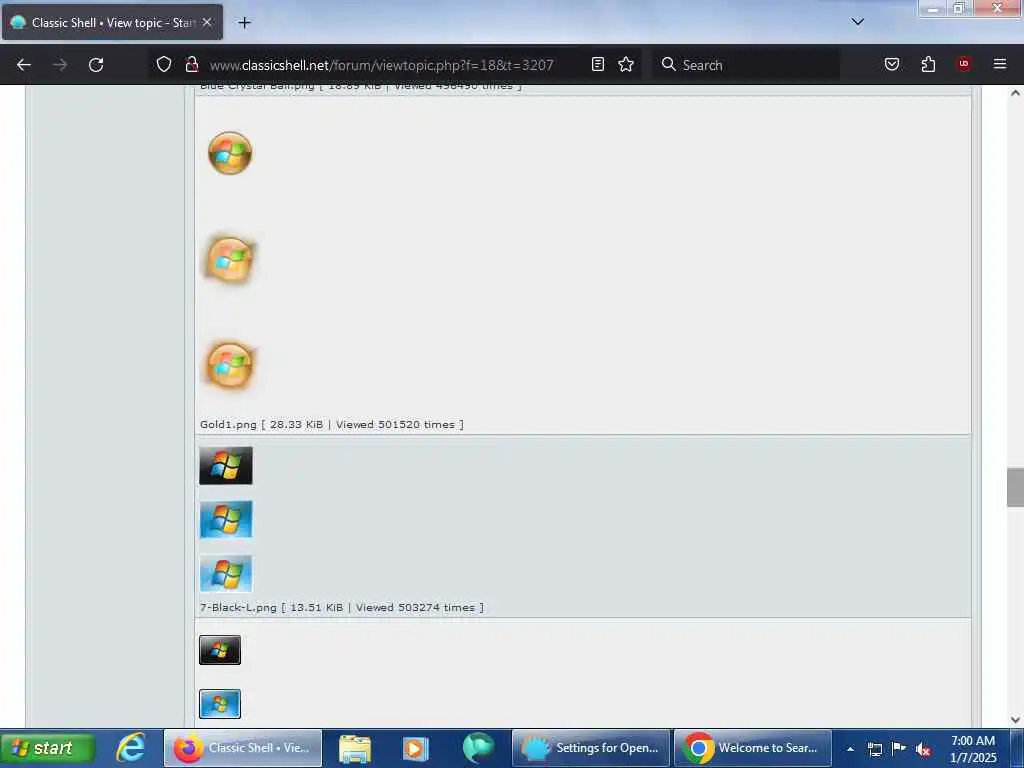
Task: Switch to Settings for Open-Shell window
Action: tap(591, 748)
